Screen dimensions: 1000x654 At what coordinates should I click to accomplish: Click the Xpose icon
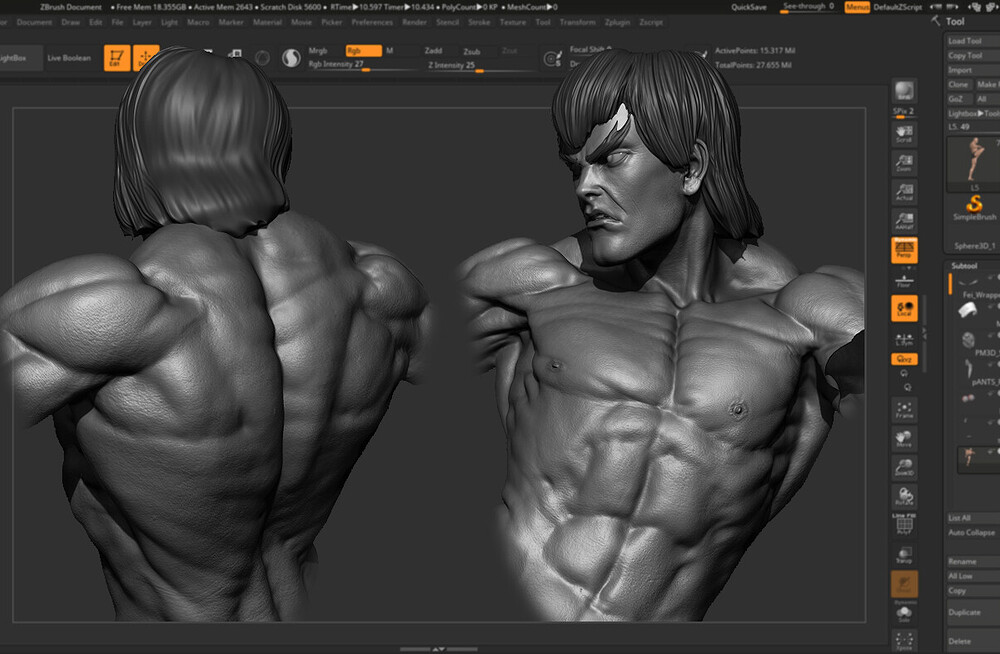904,641
